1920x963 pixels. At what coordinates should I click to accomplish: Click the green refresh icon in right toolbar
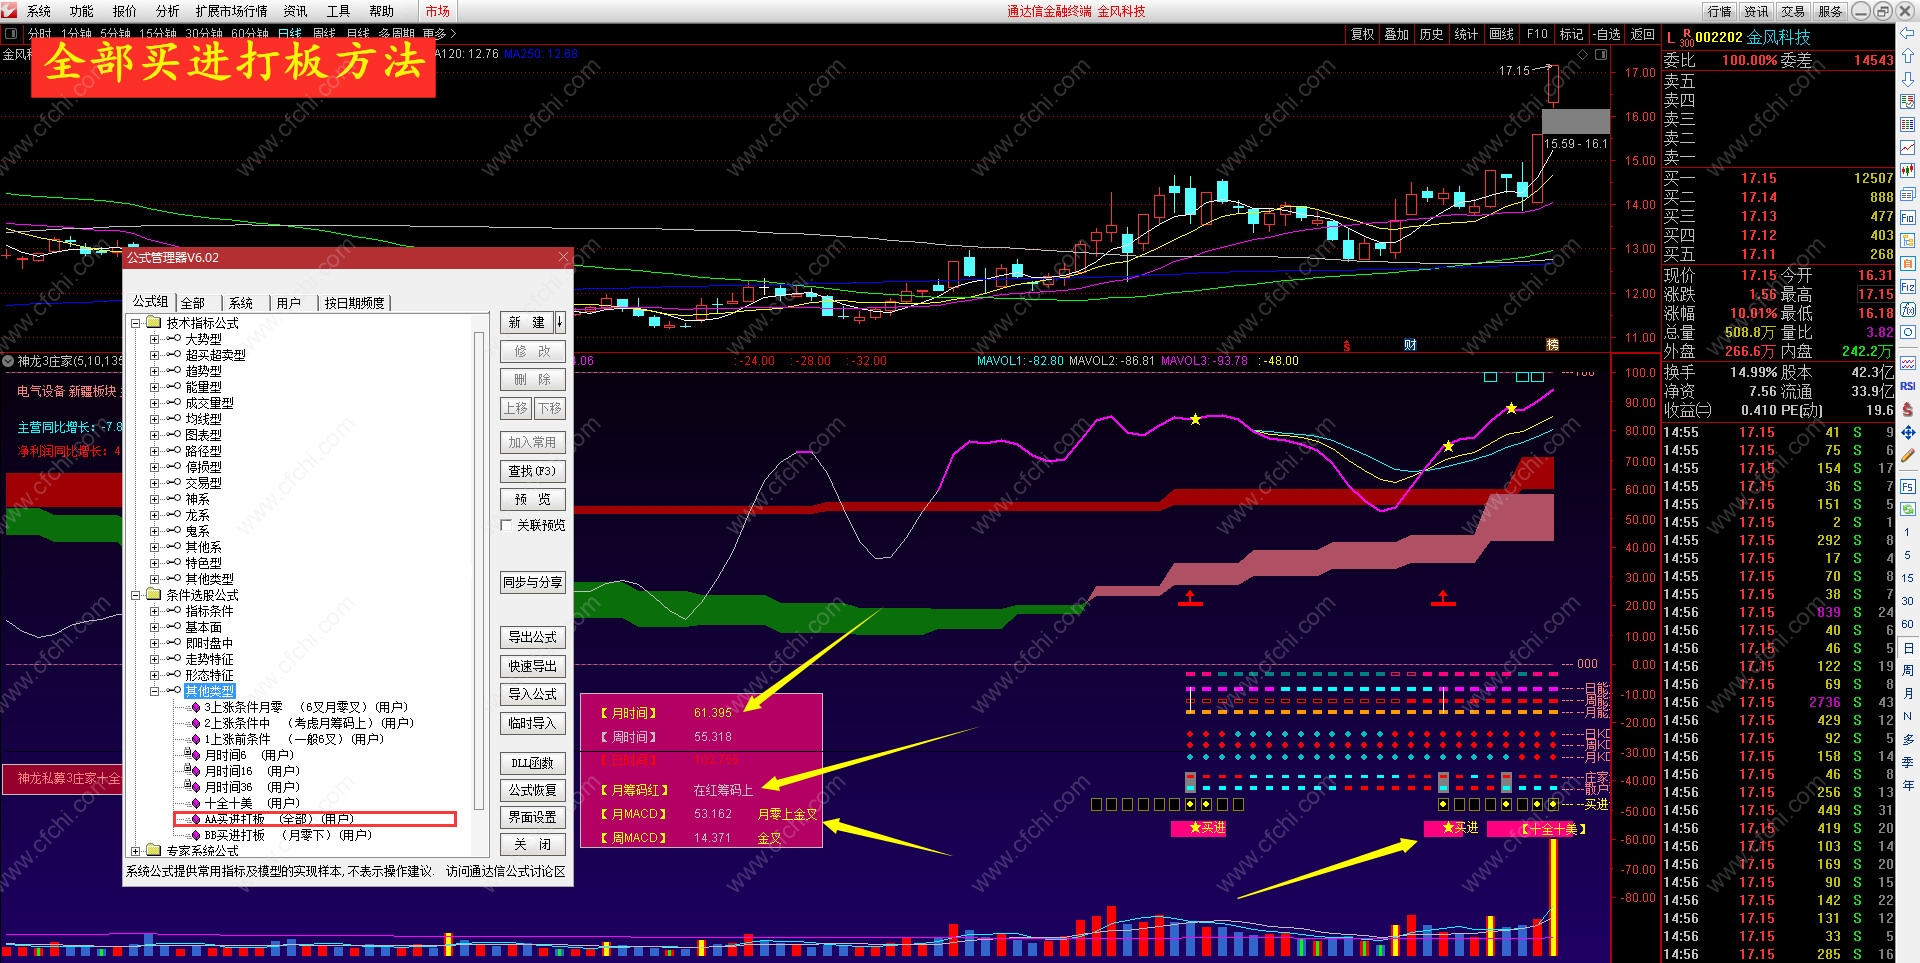[x=1907, y=508]
